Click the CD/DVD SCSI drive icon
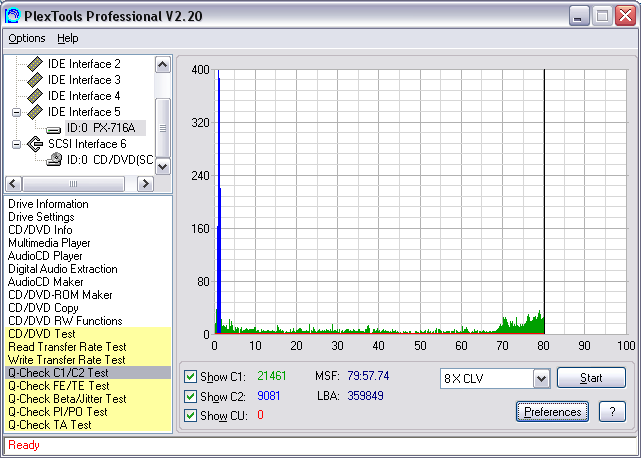The image size is (641, 458). tap(54, 159)
